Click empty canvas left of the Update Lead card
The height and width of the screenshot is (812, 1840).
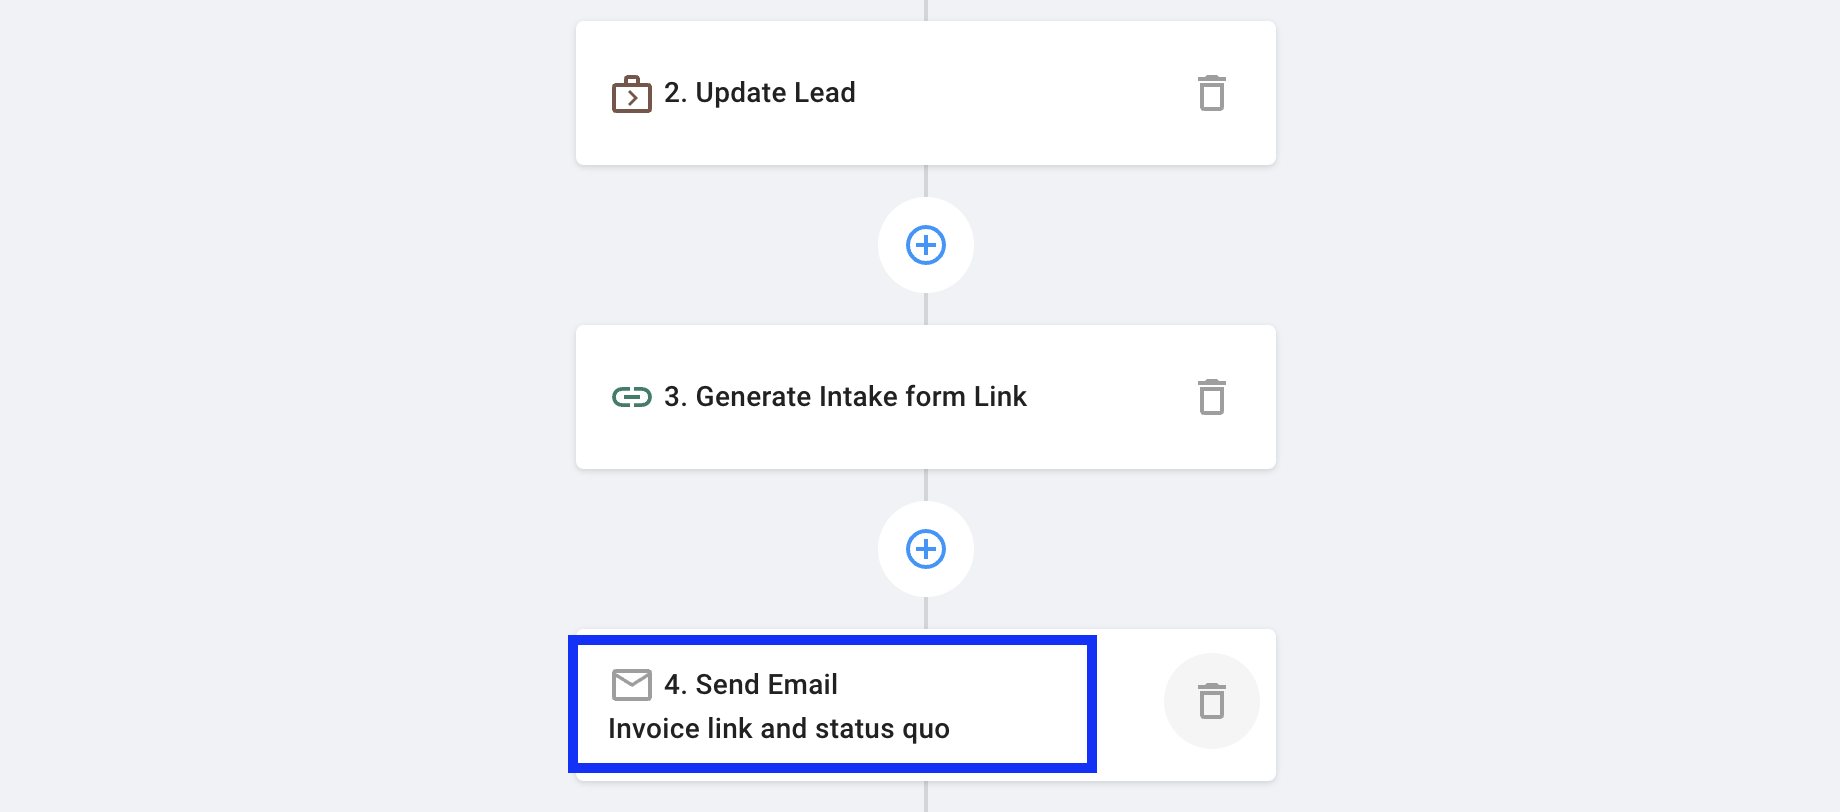pos(300,95)
